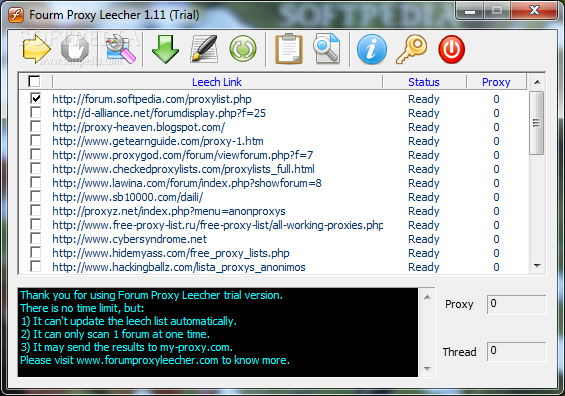Image resolution: width=565 pixels, height=396 pixels.
Task: Click log panel scroll up arrow
Action: [427, 297]
